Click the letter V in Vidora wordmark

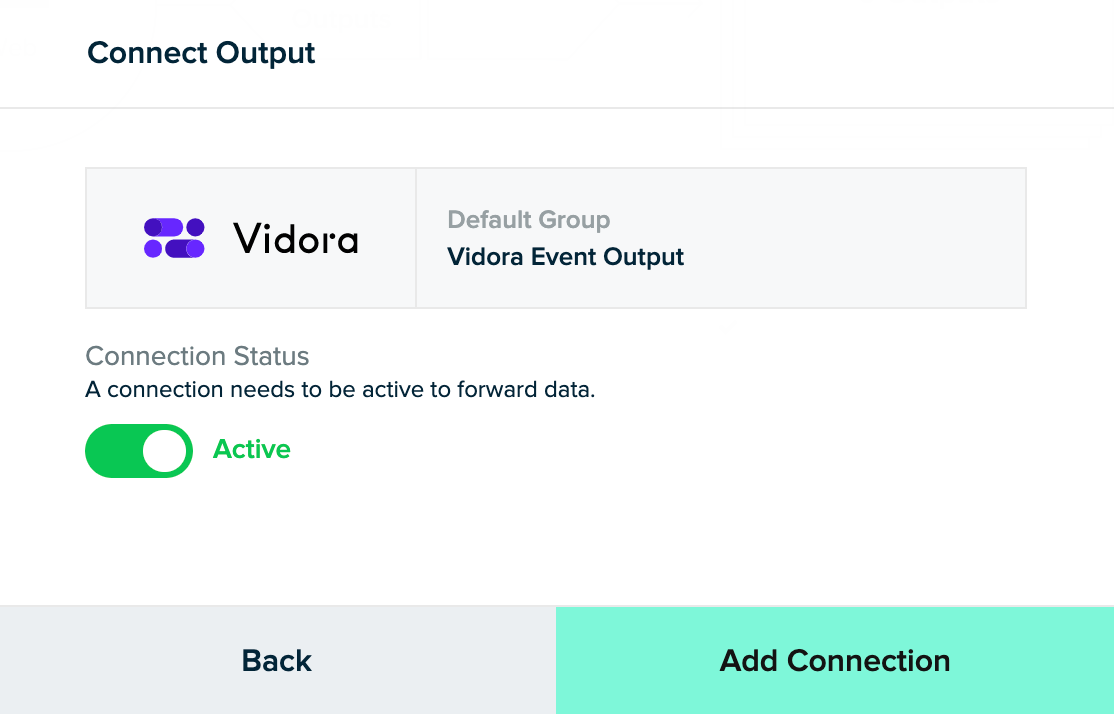coord(247,238)
